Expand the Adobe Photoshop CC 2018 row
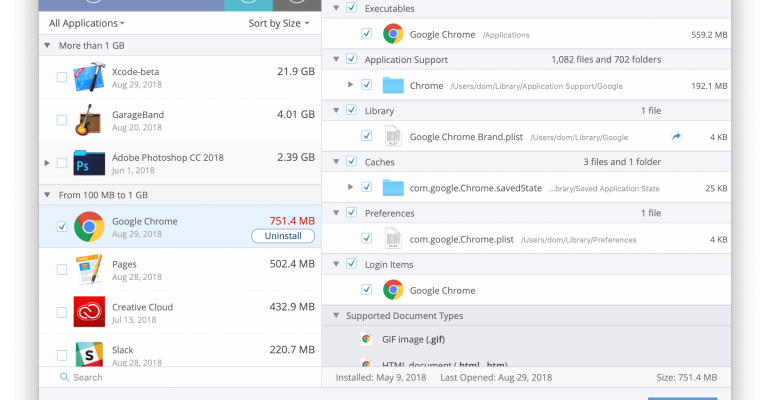The height and width of the screenshot is (400, 770). click(x=47, y=162)
